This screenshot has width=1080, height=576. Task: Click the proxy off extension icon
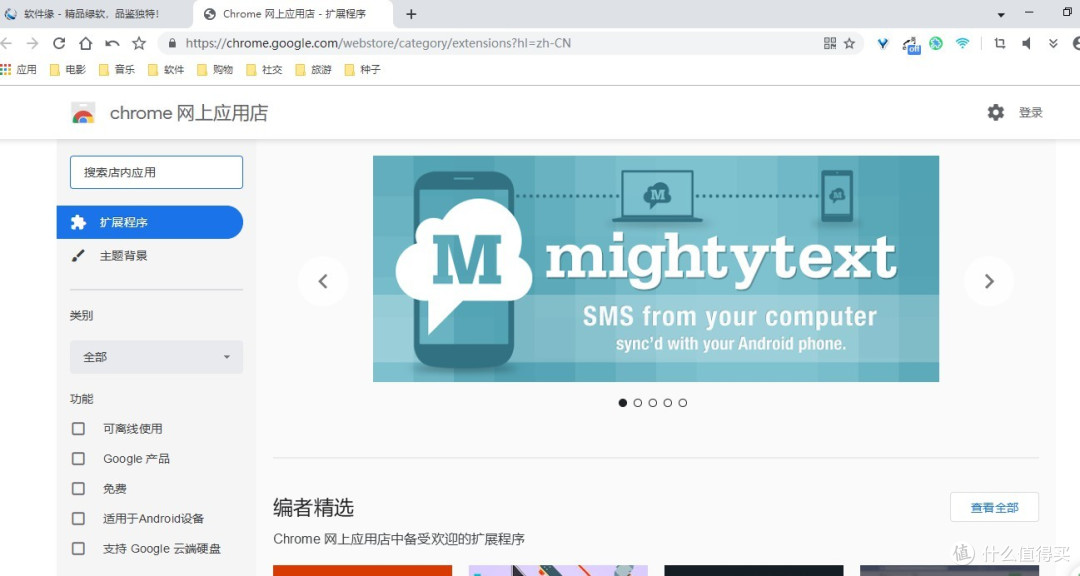(911, 45)
